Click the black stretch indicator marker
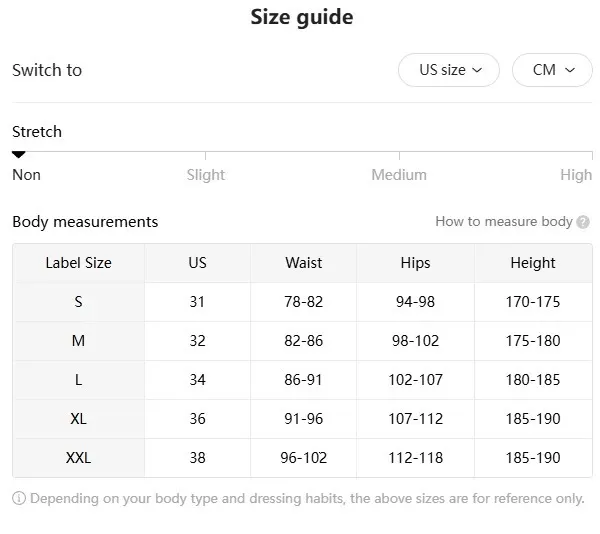Screen dimensions: 600x534 (18, 154)
